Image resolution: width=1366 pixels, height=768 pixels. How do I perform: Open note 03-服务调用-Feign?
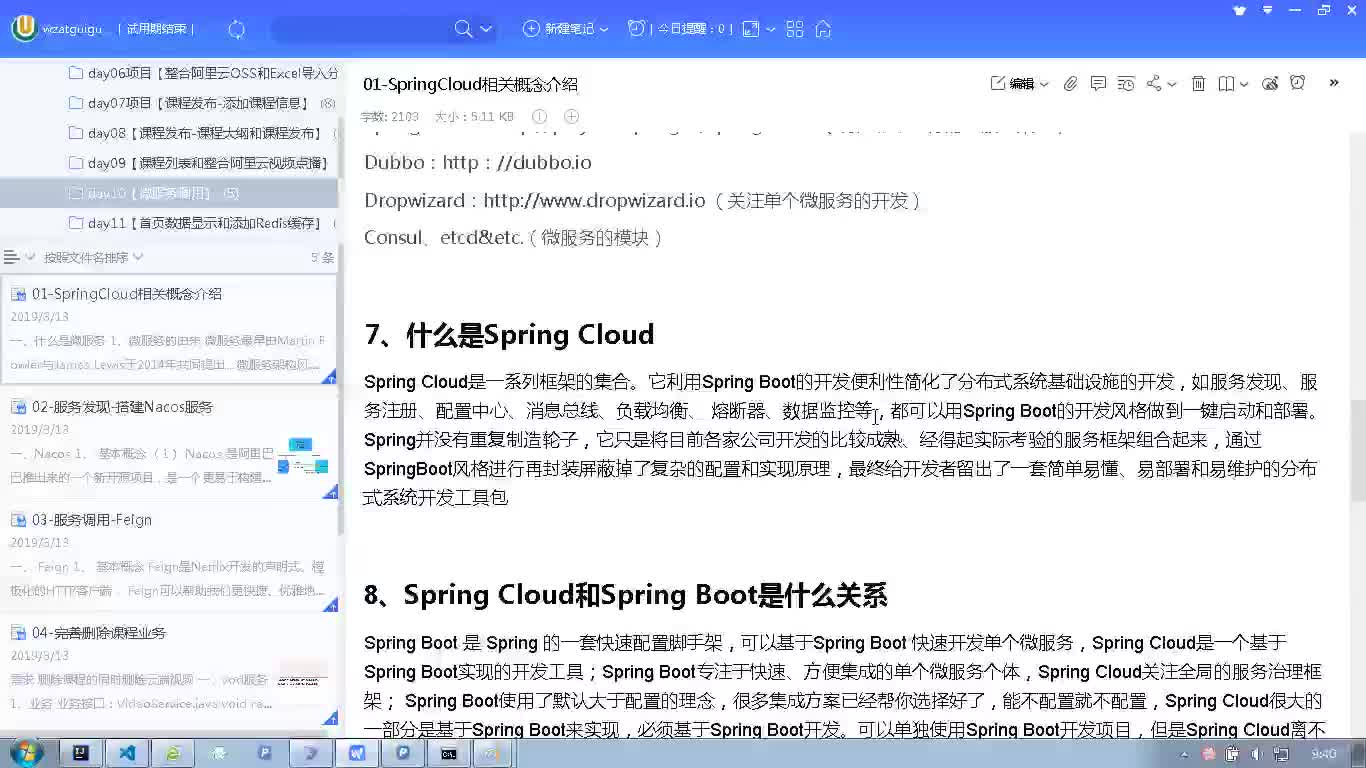(169, 556)
